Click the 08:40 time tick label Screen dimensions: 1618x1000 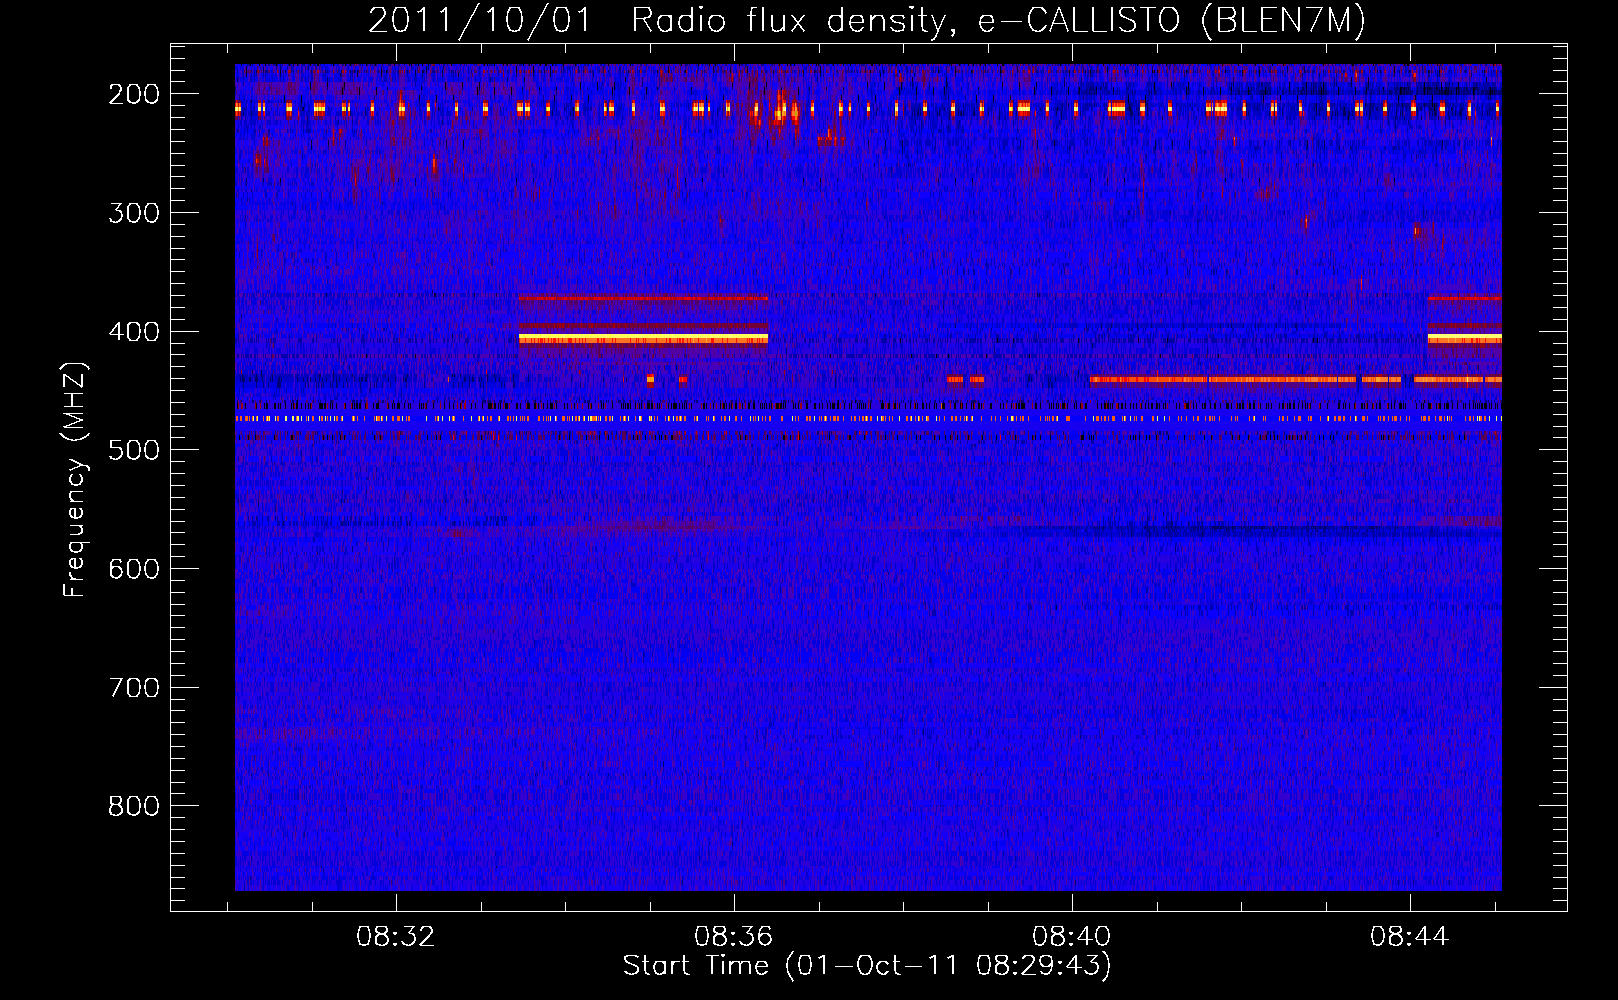coord(1072,937)
